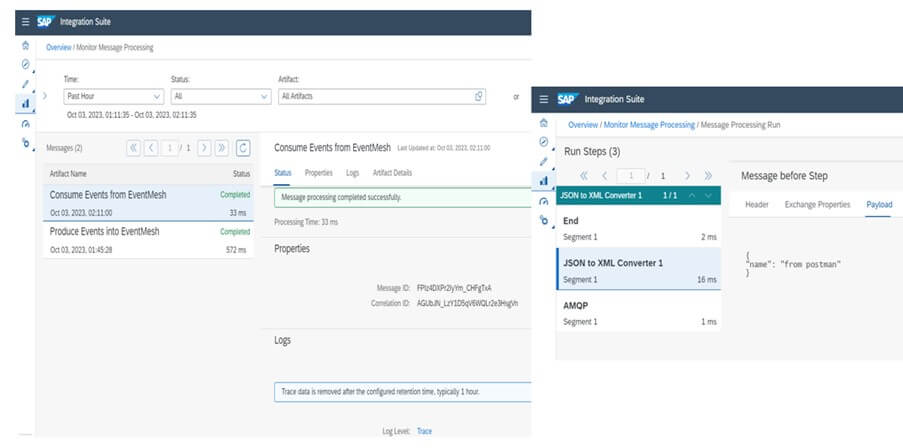Open hamburger menu in right Message Processing Run window

544,99
